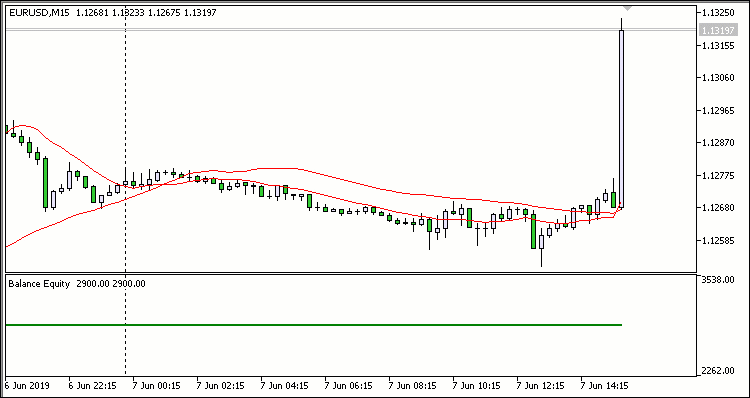Image resolution: width=750 pixels, height=398 pixels.
Task: Click the 1.13250 price axis label
Action: (x=717, y=13)
